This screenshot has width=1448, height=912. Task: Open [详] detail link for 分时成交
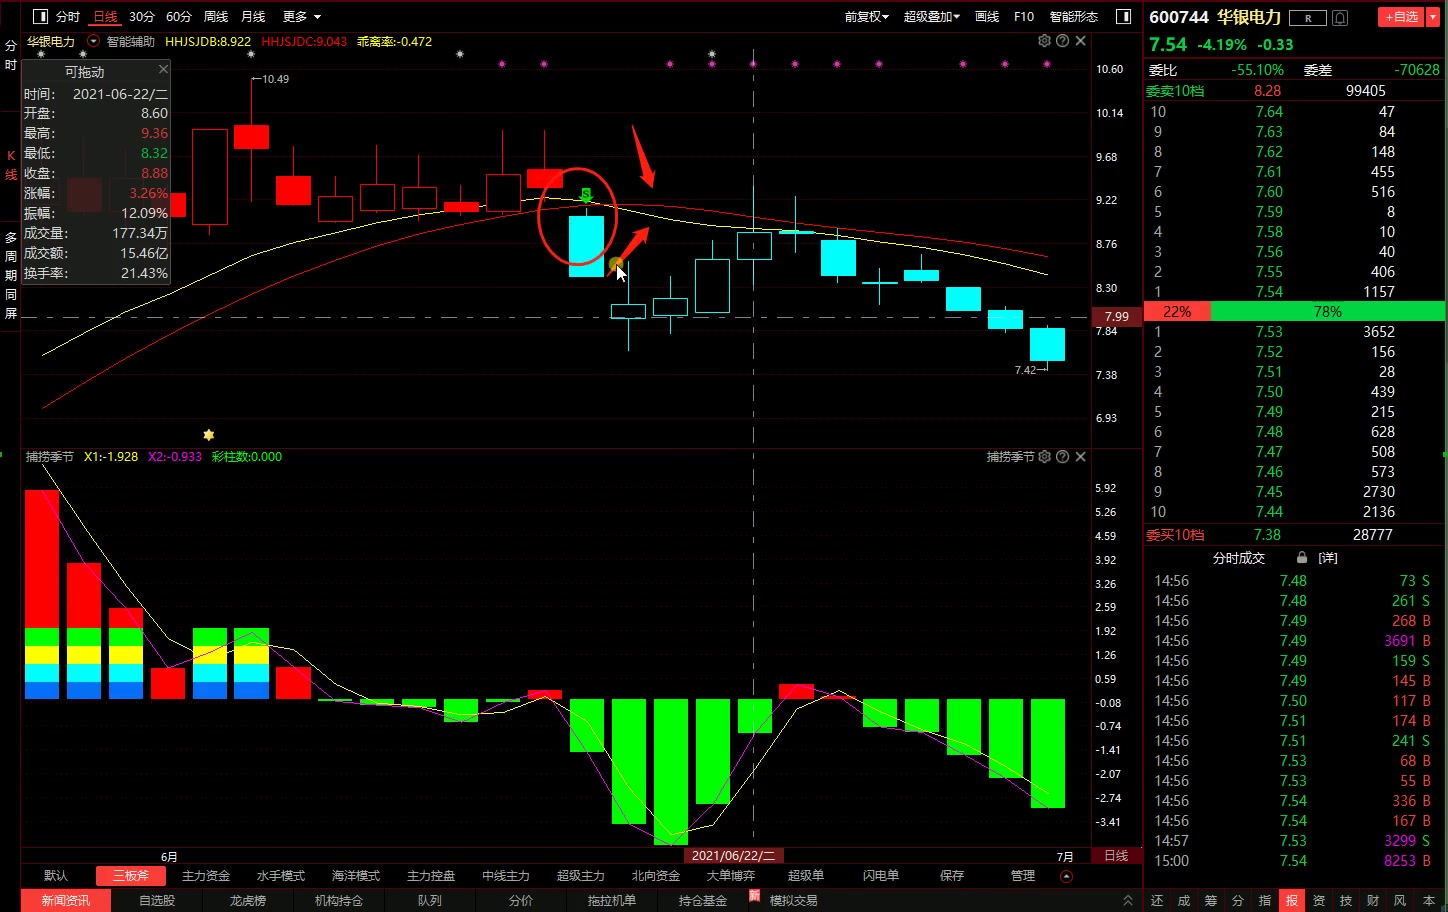coord(1328,558)
